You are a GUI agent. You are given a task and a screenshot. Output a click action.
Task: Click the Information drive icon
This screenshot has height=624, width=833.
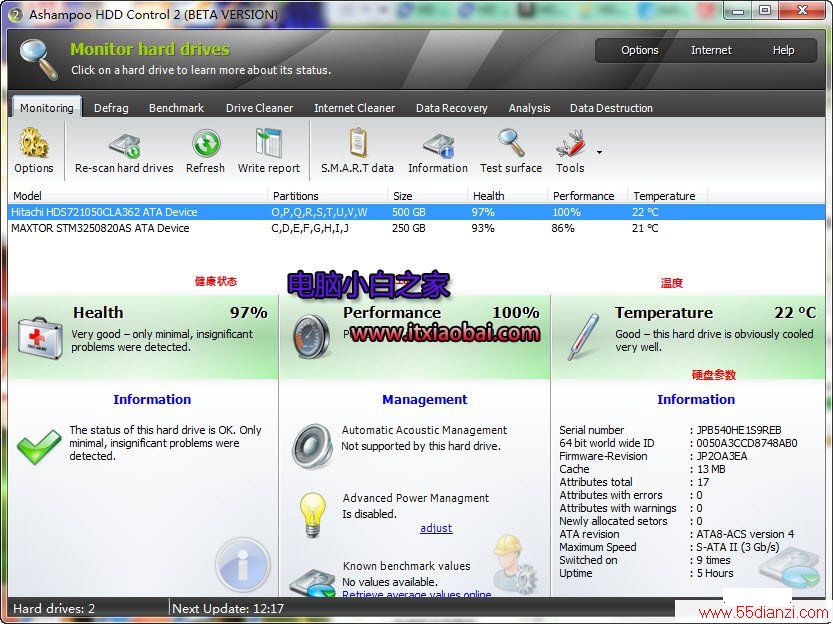pyautogui.click(x=438, y=146)
